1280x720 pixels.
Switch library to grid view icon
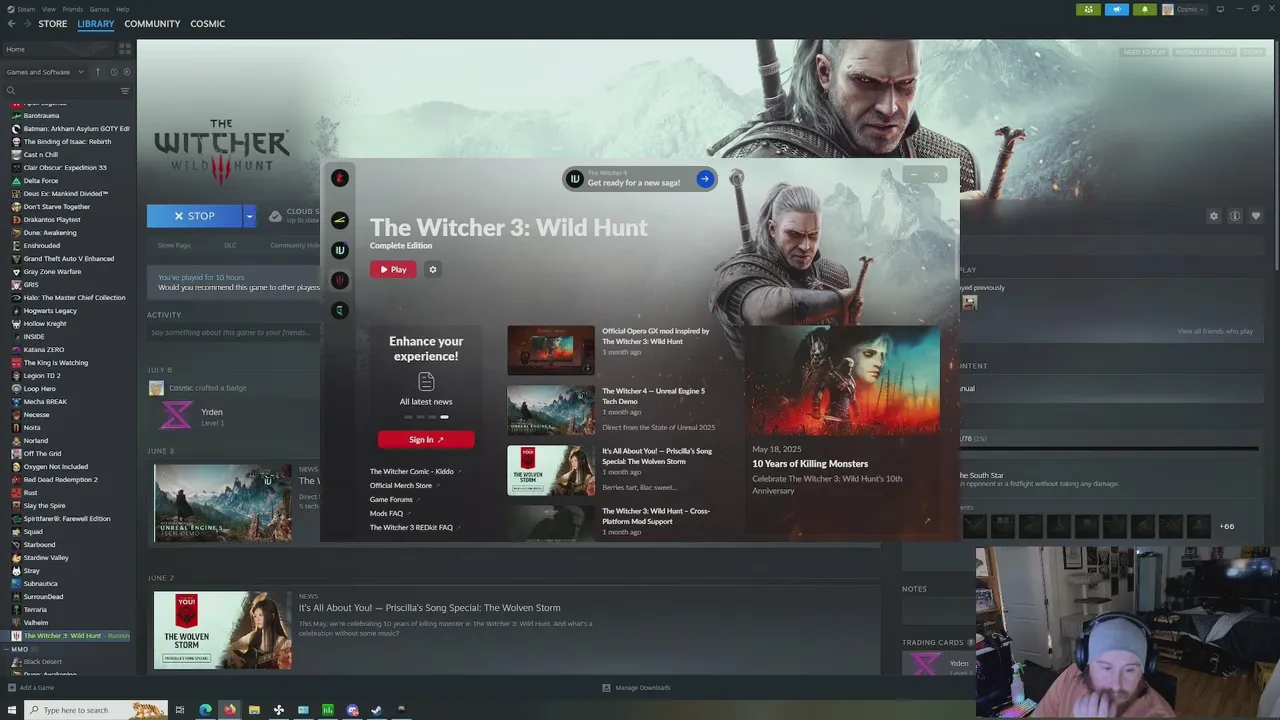125,49
